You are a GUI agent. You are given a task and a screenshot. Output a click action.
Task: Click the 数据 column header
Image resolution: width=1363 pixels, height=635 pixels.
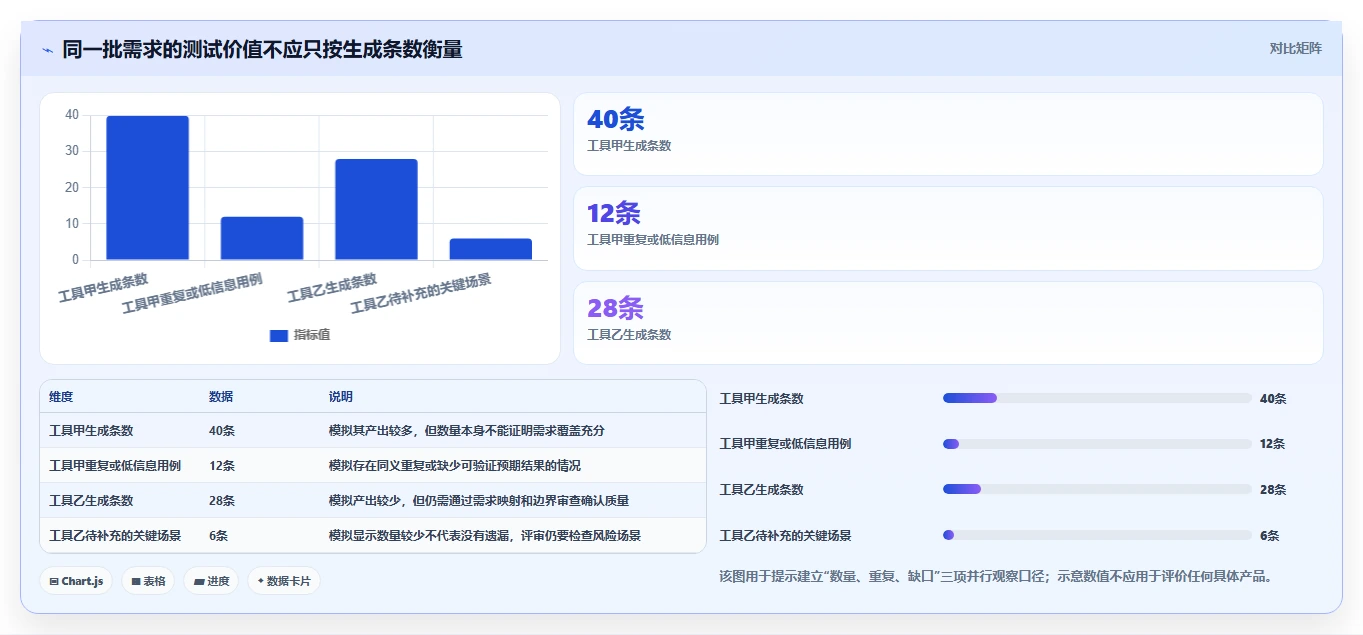[221, 397]
